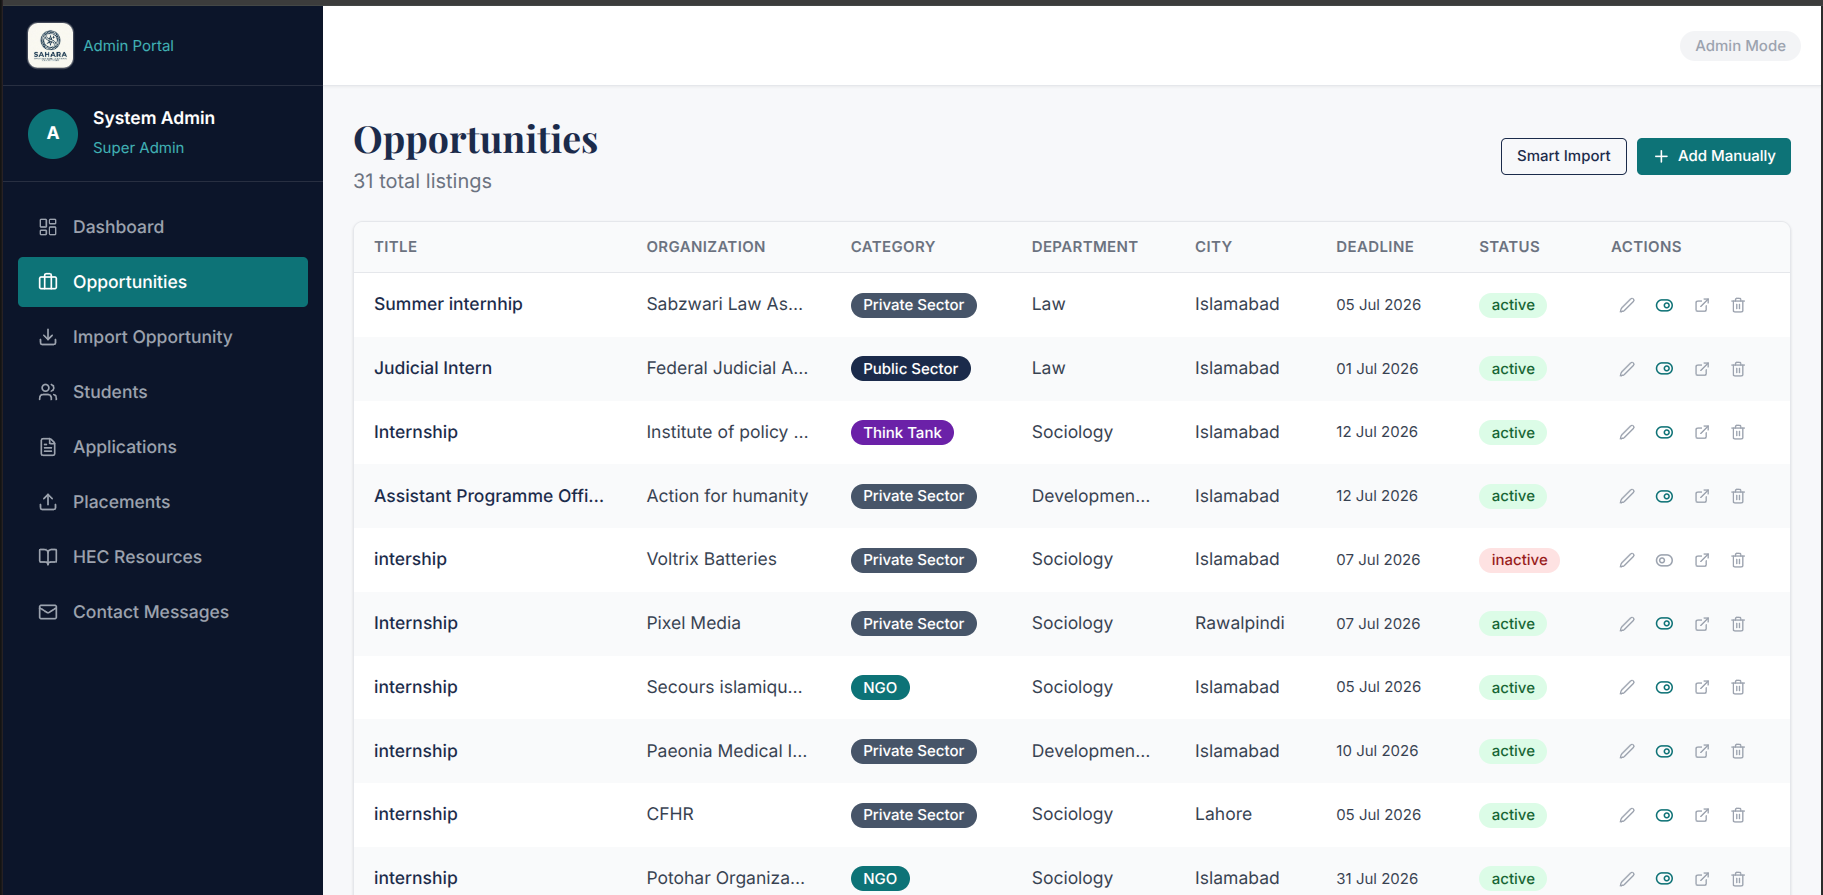The height and width of the screenshot is (895, 1823).
Task: Delete the Voltrix Batteries listing
Action: (1738, 560)
